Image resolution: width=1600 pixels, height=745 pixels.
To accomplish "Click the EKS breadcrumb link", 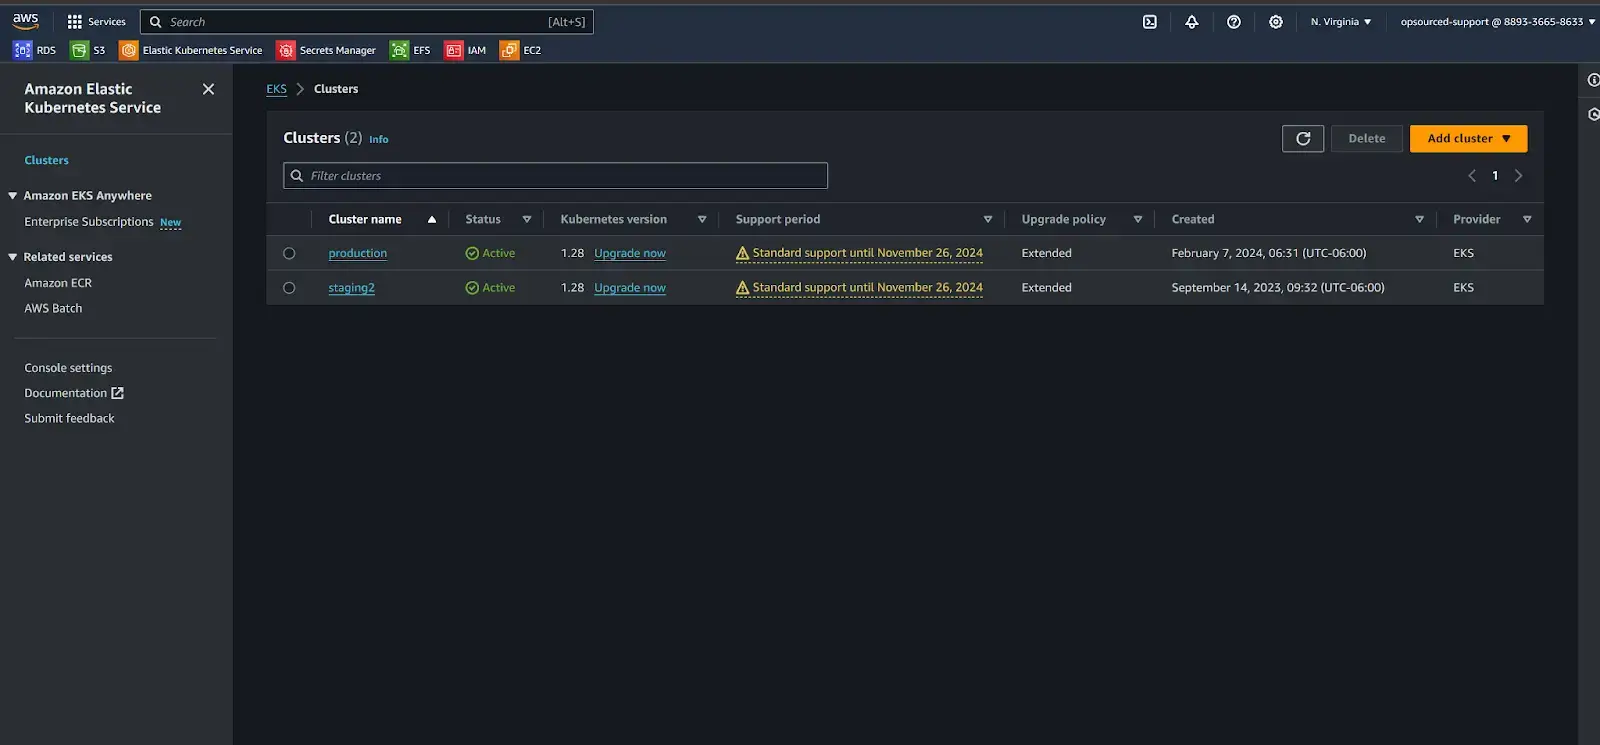I will click(276, 89).
